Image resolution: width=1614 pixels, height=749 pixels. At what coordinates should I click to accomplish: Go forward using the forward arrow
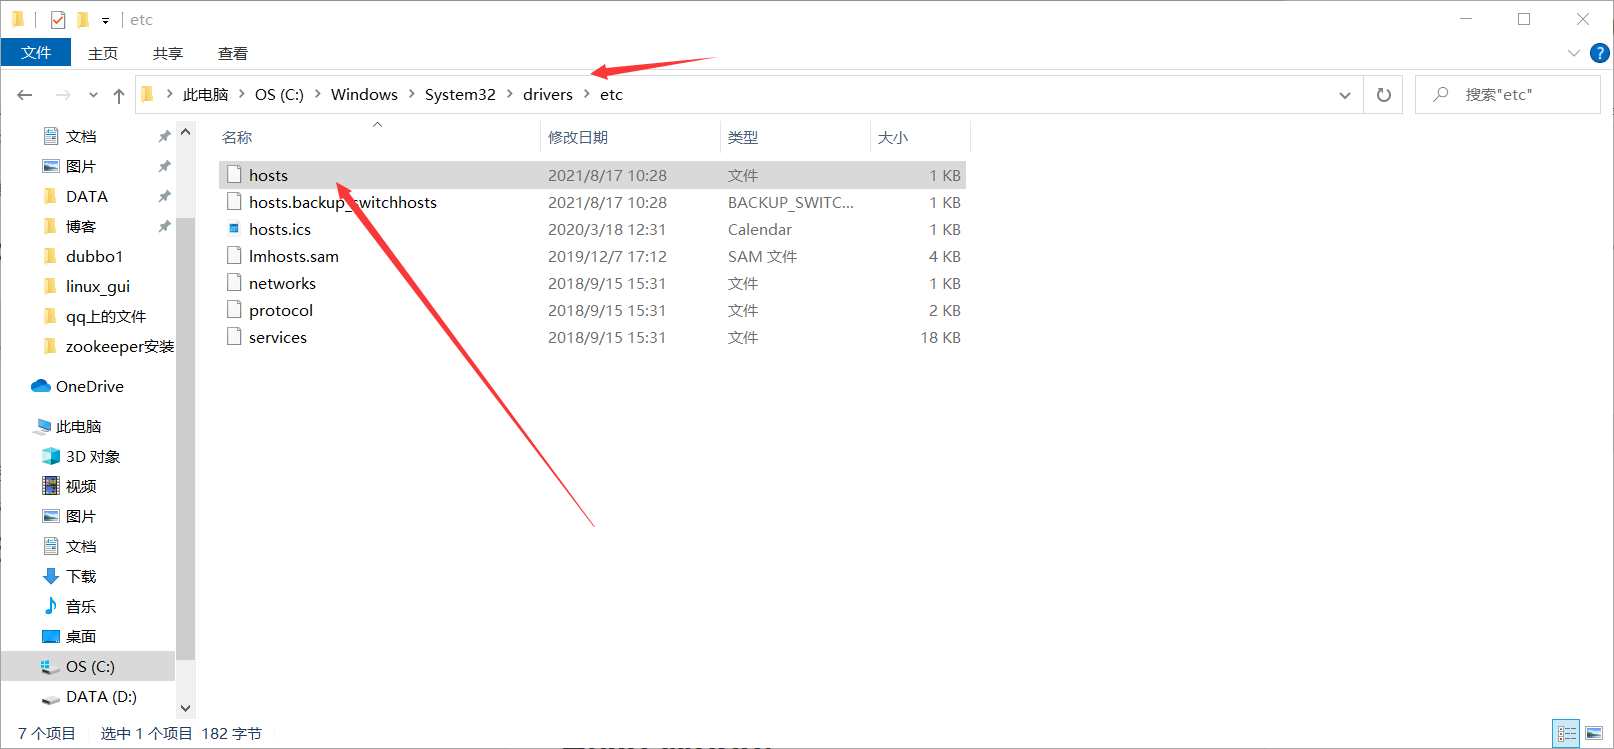63,95
